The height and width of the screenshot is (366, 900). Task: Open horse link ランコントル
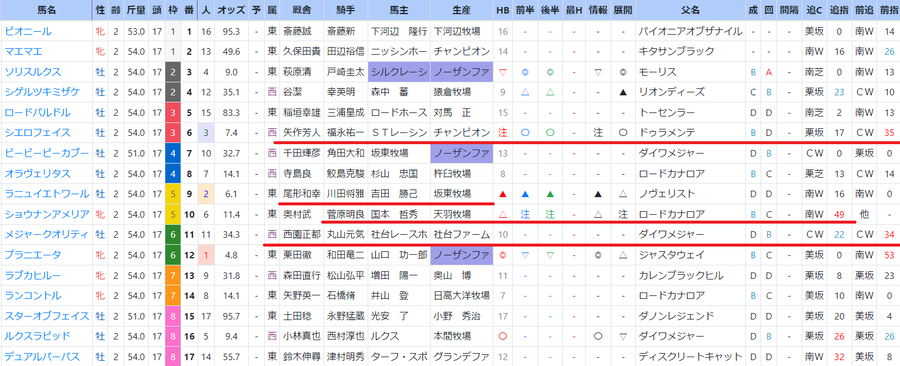tap(33, 296)
